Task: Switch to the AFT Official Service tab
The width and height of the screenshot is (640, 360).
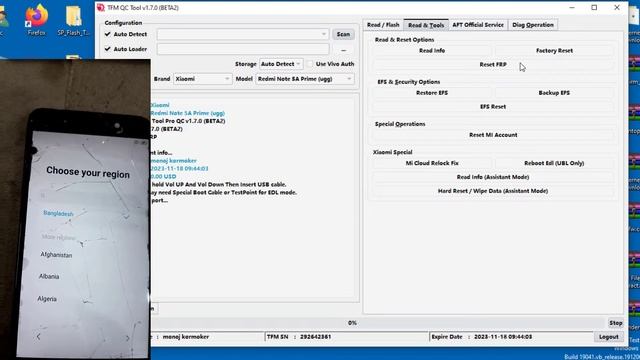Action: 478,25
